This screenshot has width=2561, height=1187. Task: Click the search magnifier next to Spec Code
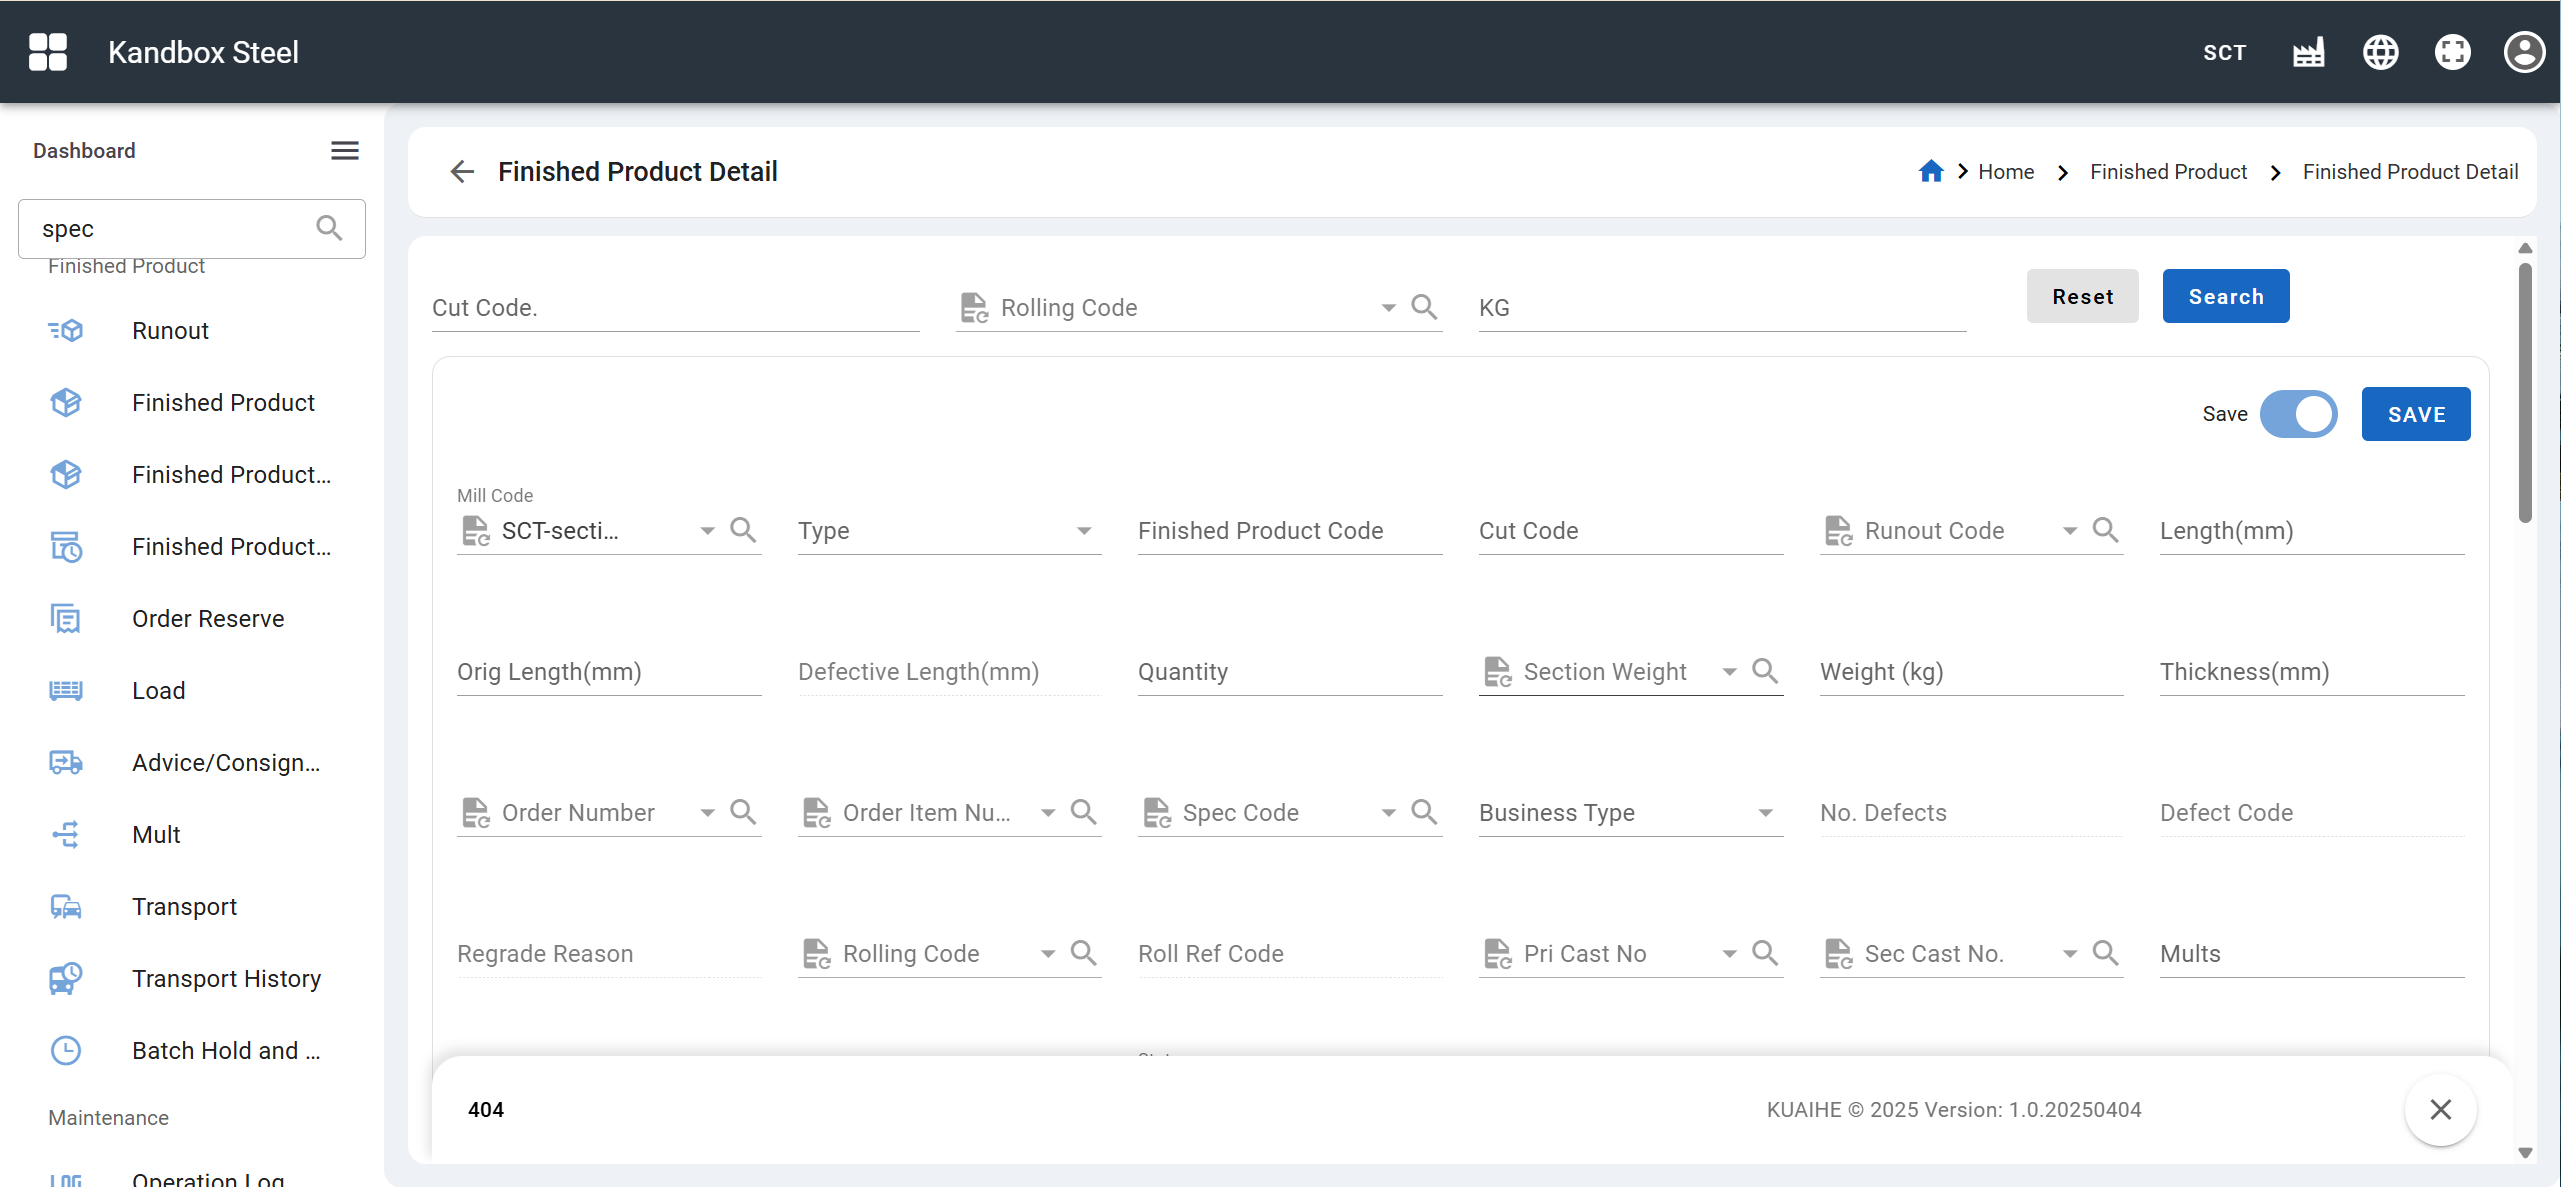tap(1424, 812)
